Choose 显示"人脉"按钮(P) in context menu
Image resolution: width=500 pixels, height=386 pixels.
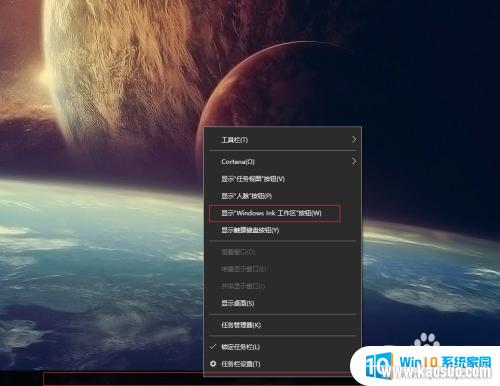point(283,196)
